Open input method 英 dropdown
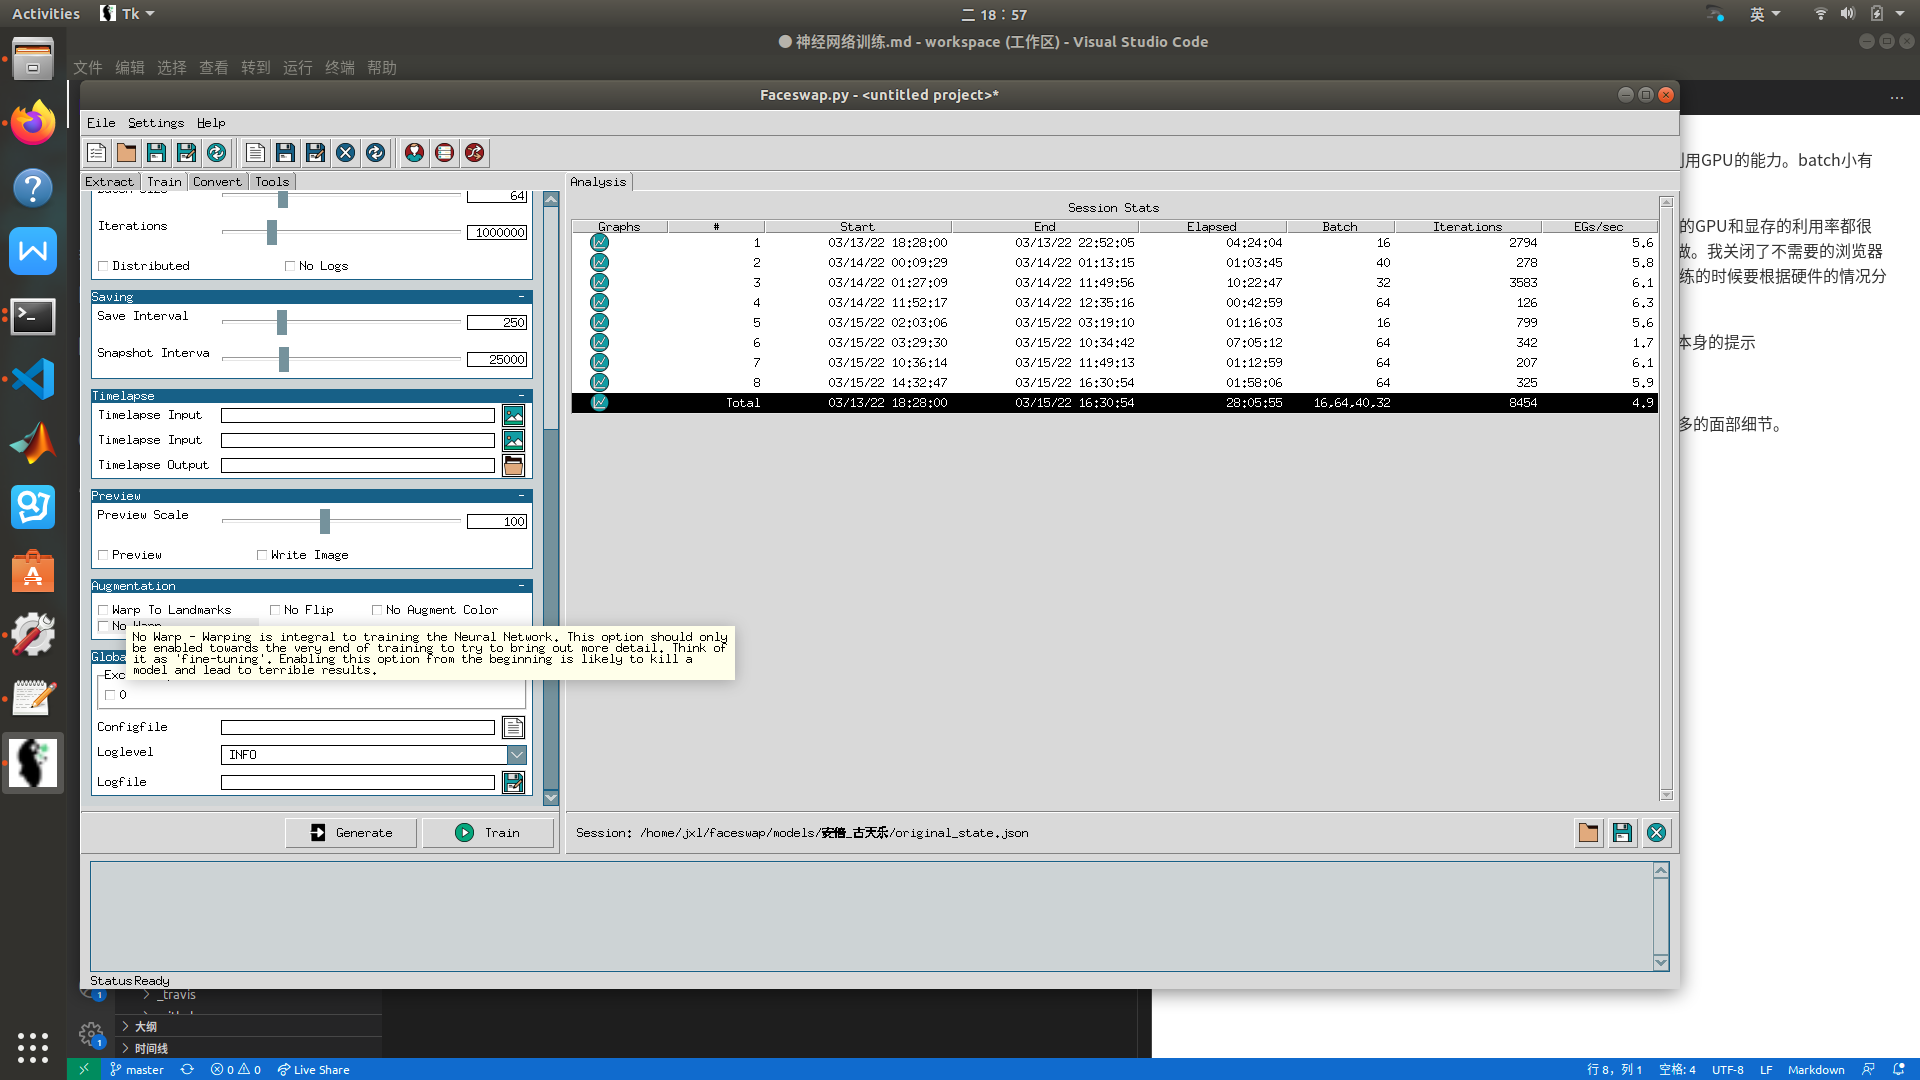 click(1765, 14)
